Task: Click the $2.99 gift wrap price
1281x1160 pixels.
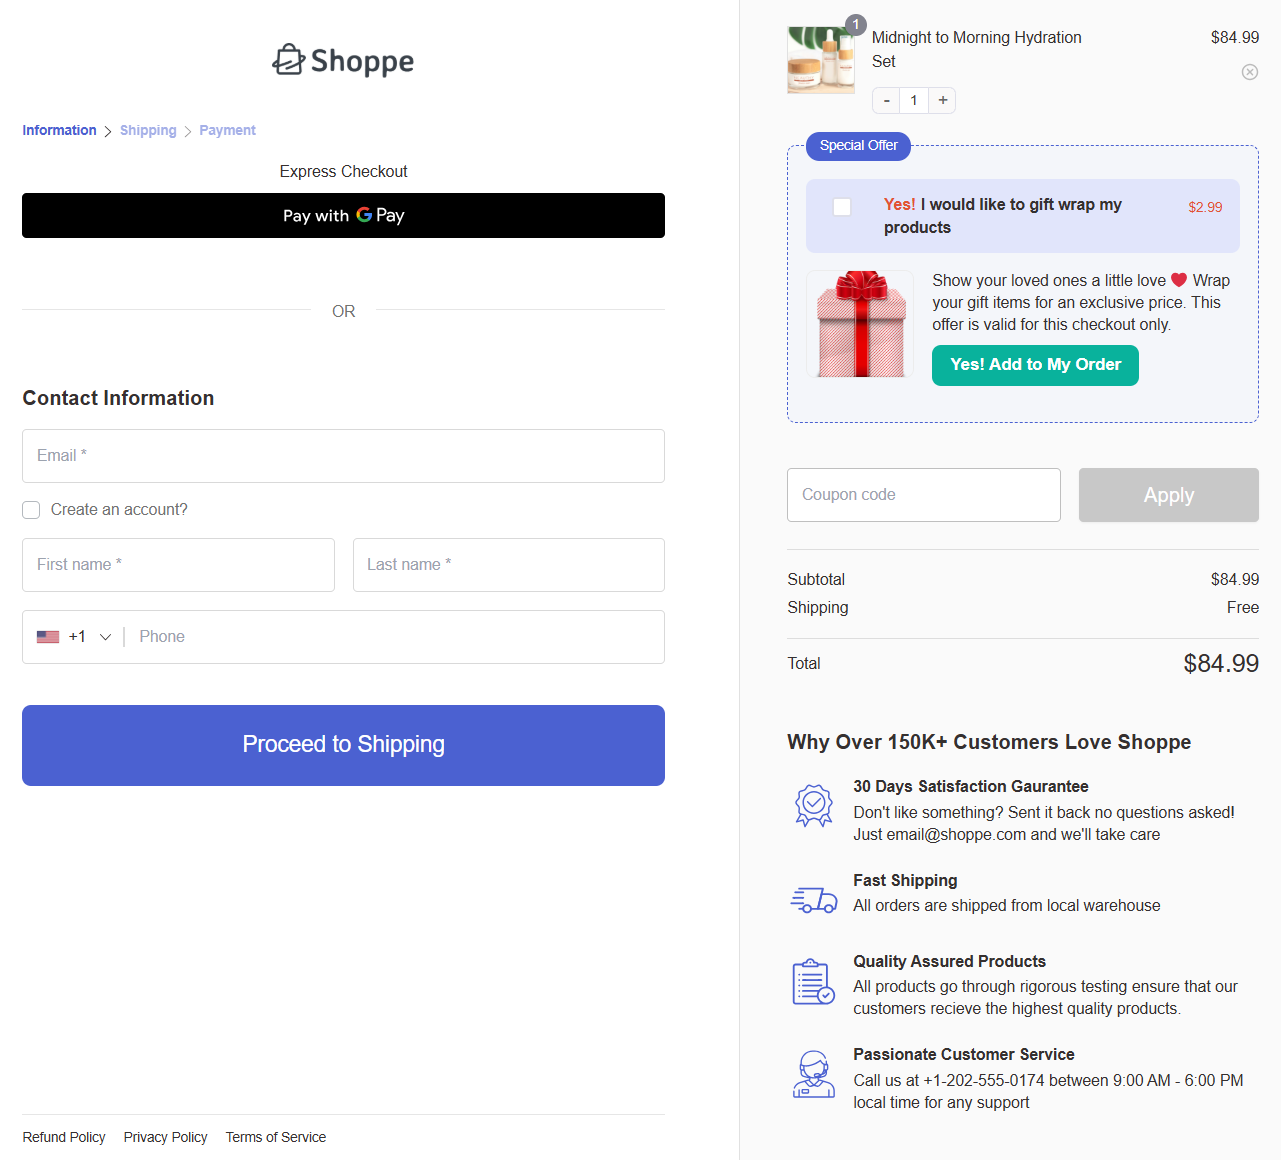Action: [1205, 207]
